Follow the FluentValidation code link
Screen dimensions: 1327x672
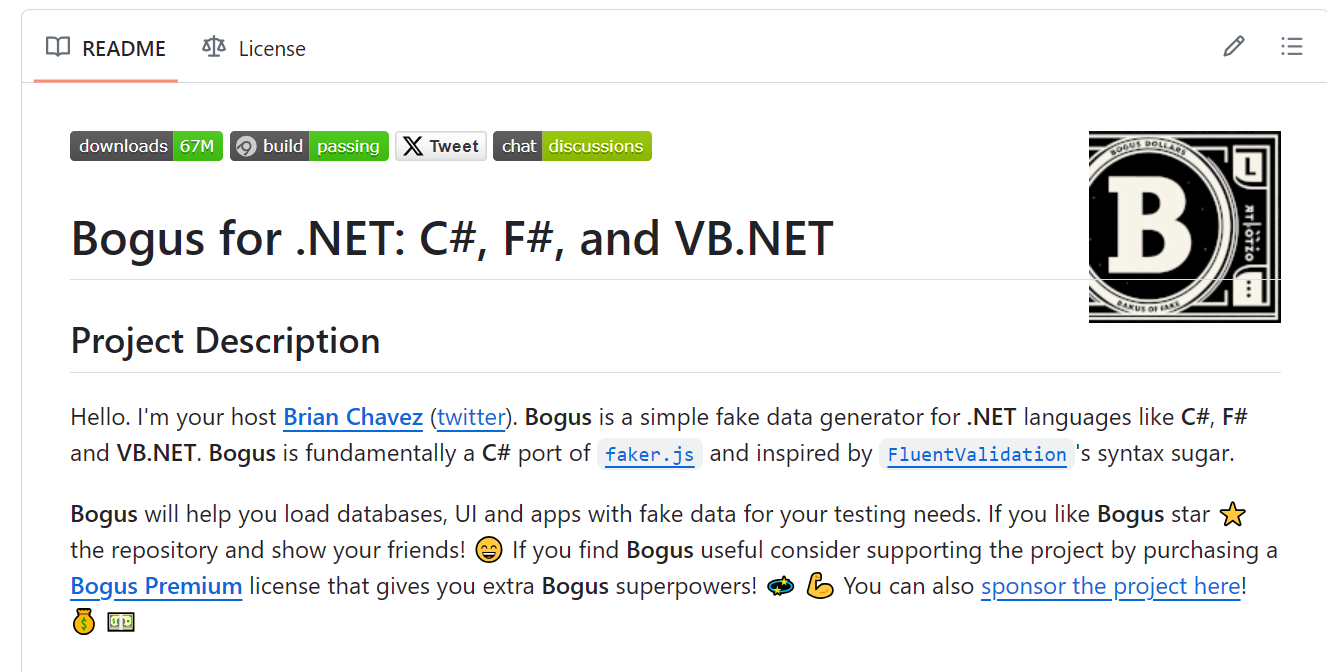[977, 454]
